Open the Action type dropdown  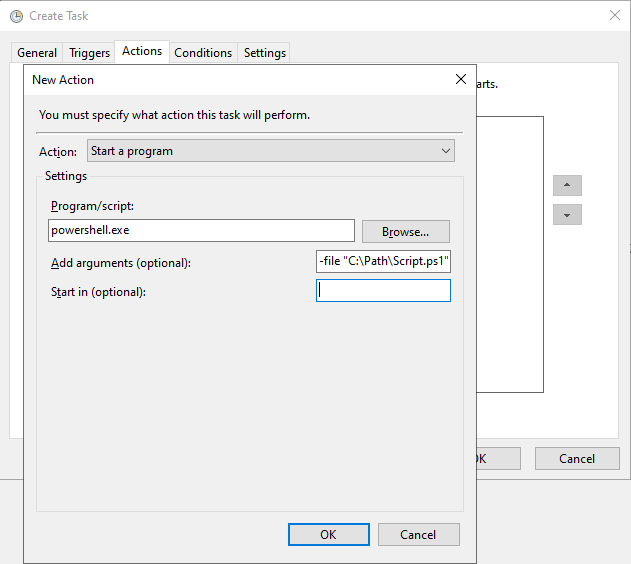[271, 151]
